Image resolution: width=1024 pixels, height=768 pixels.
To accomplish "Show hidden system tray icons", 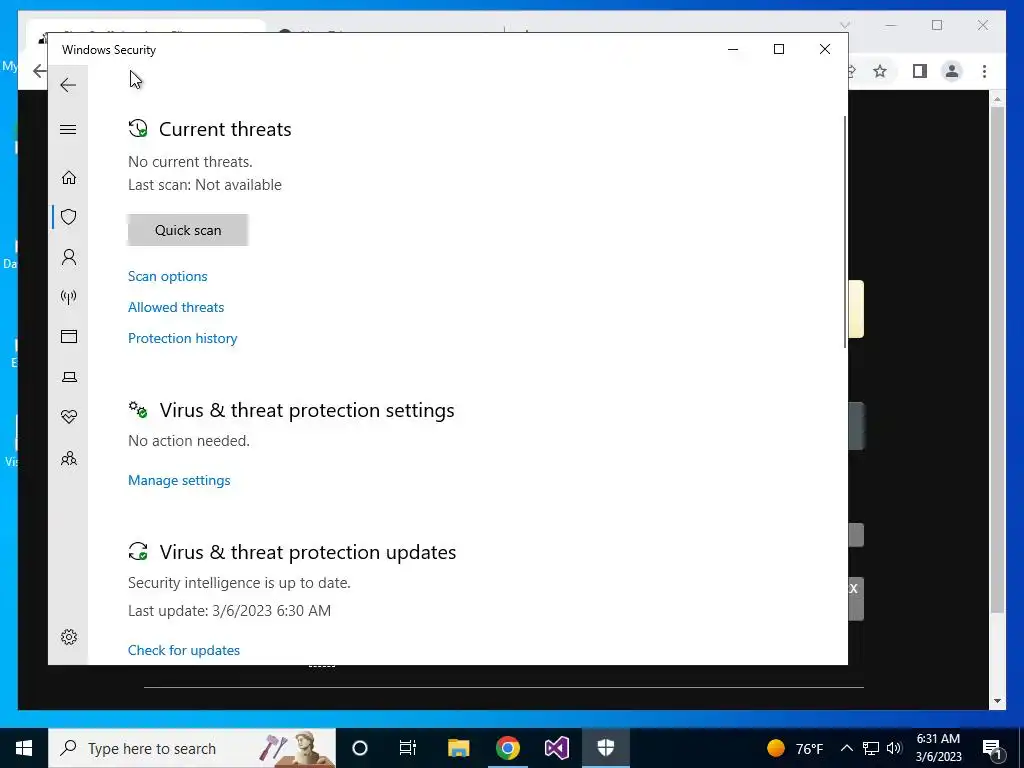I will (x=846, y=748).
